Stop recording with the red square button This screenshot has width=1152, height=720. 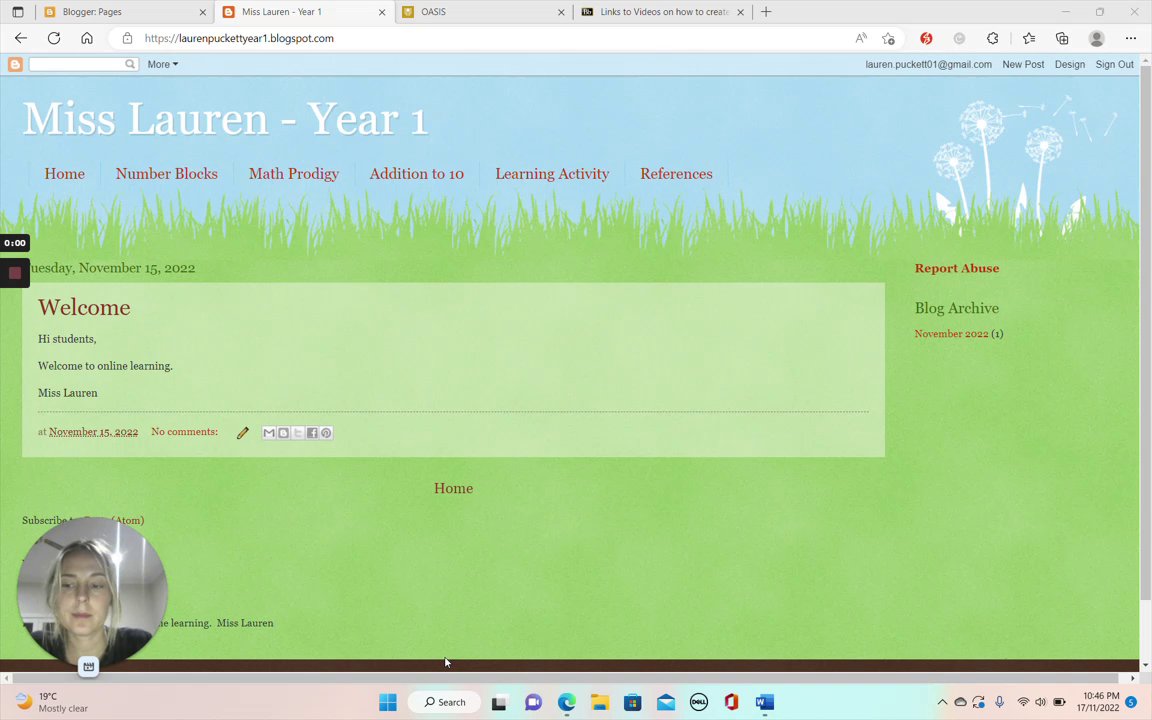(x=15, y=273)
